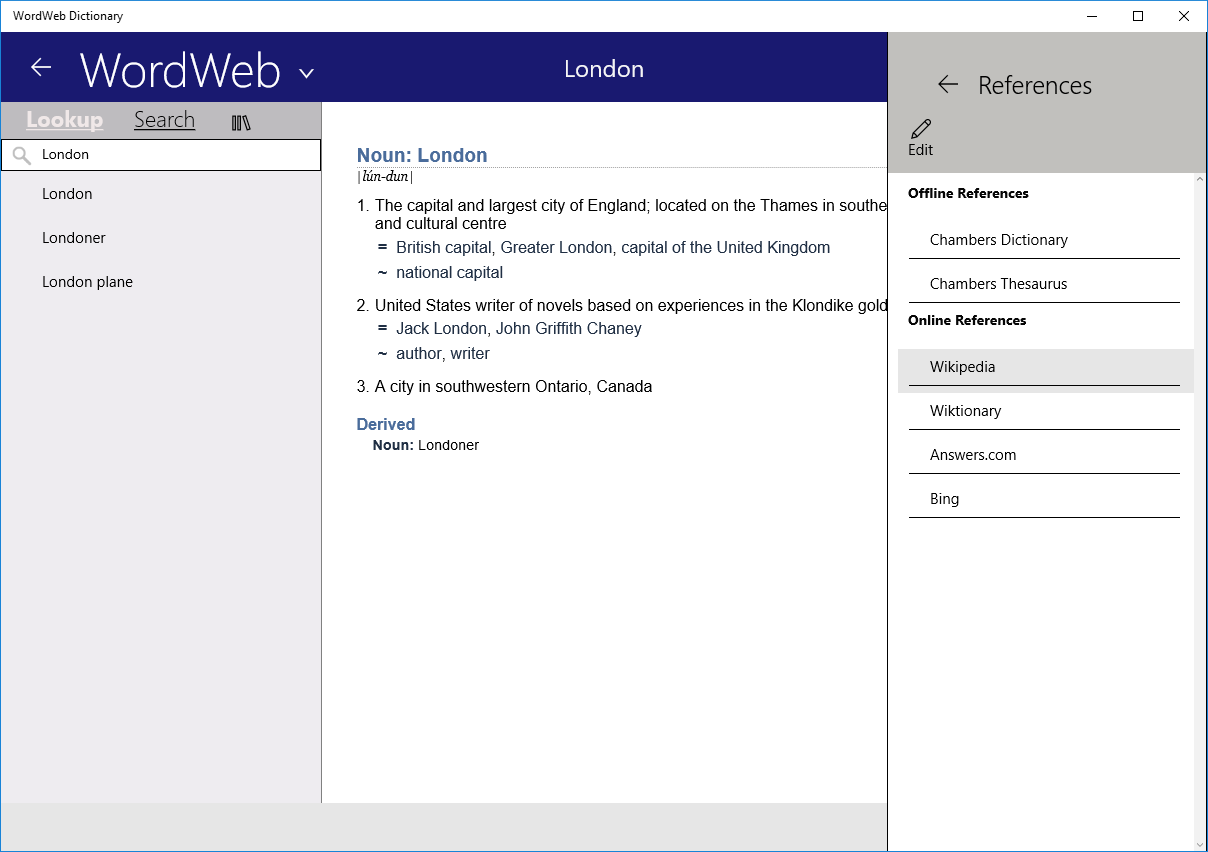Click the bookshelf references icon beside Search

240,120
